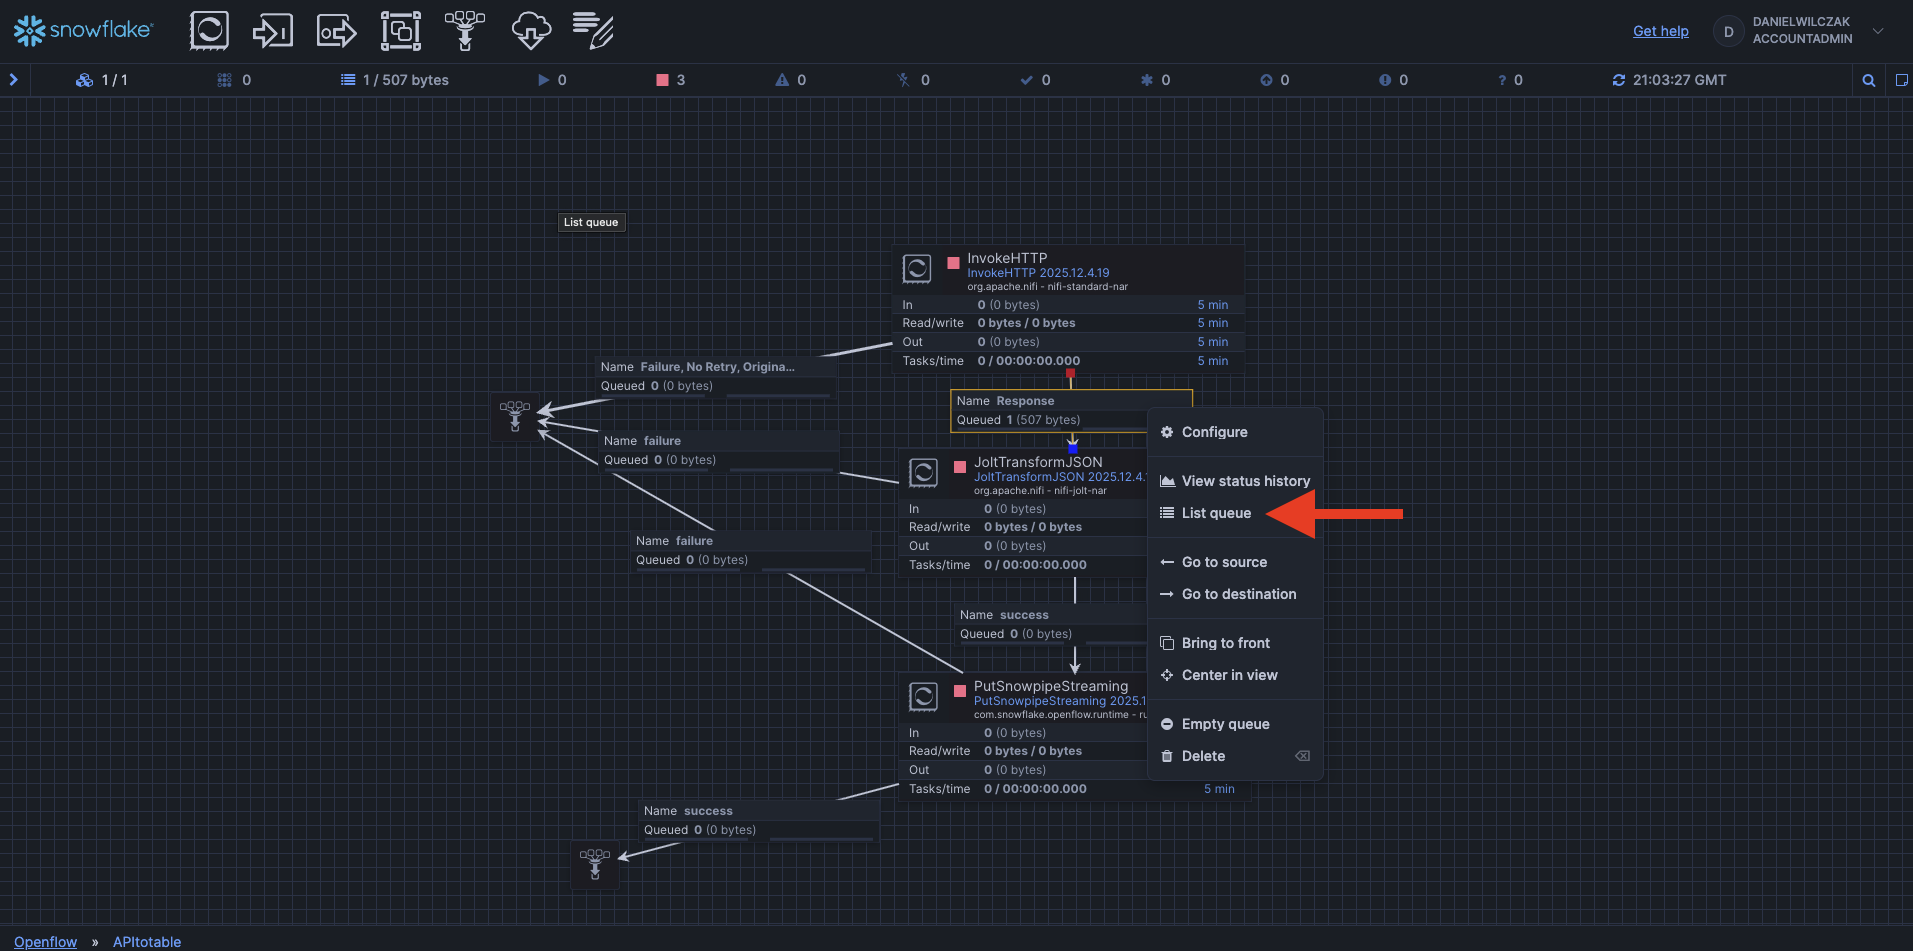Click the funnel connected to failure queues
1913x951 pixels.
pos(515,416)
